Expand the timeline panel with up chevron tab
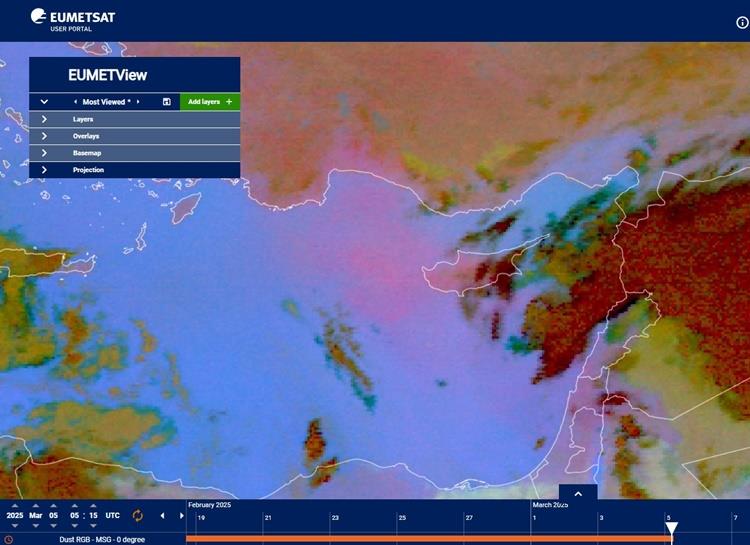 (578, 493)
